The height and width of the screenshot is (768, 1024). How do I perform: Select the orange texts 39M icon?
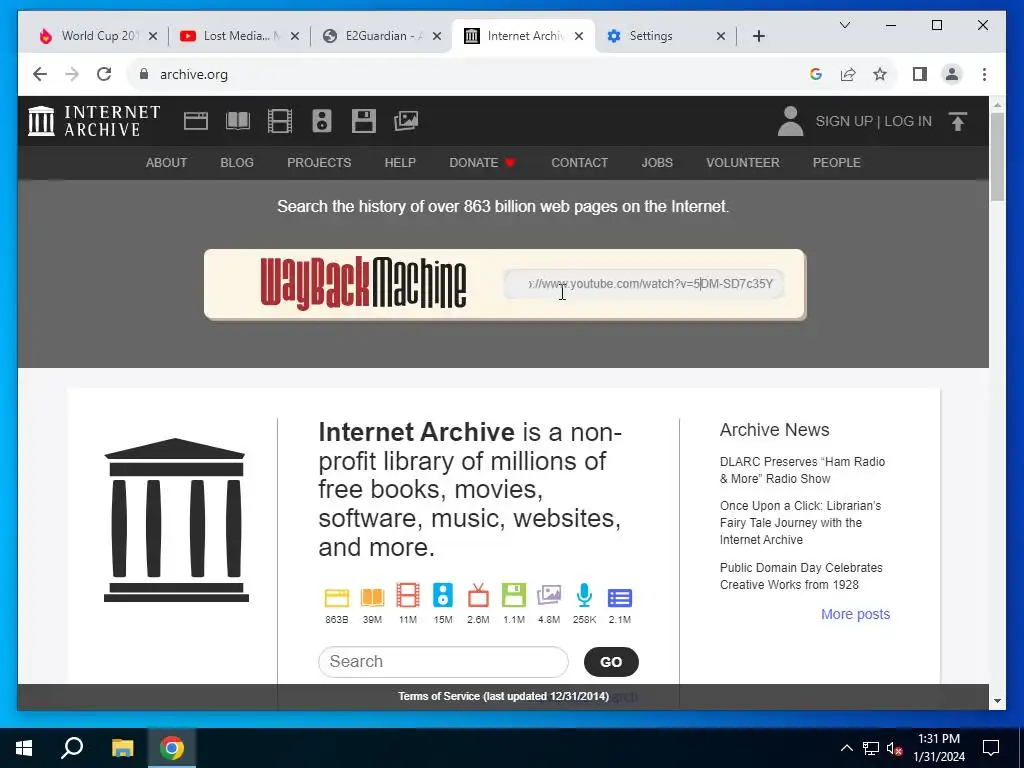372,598
